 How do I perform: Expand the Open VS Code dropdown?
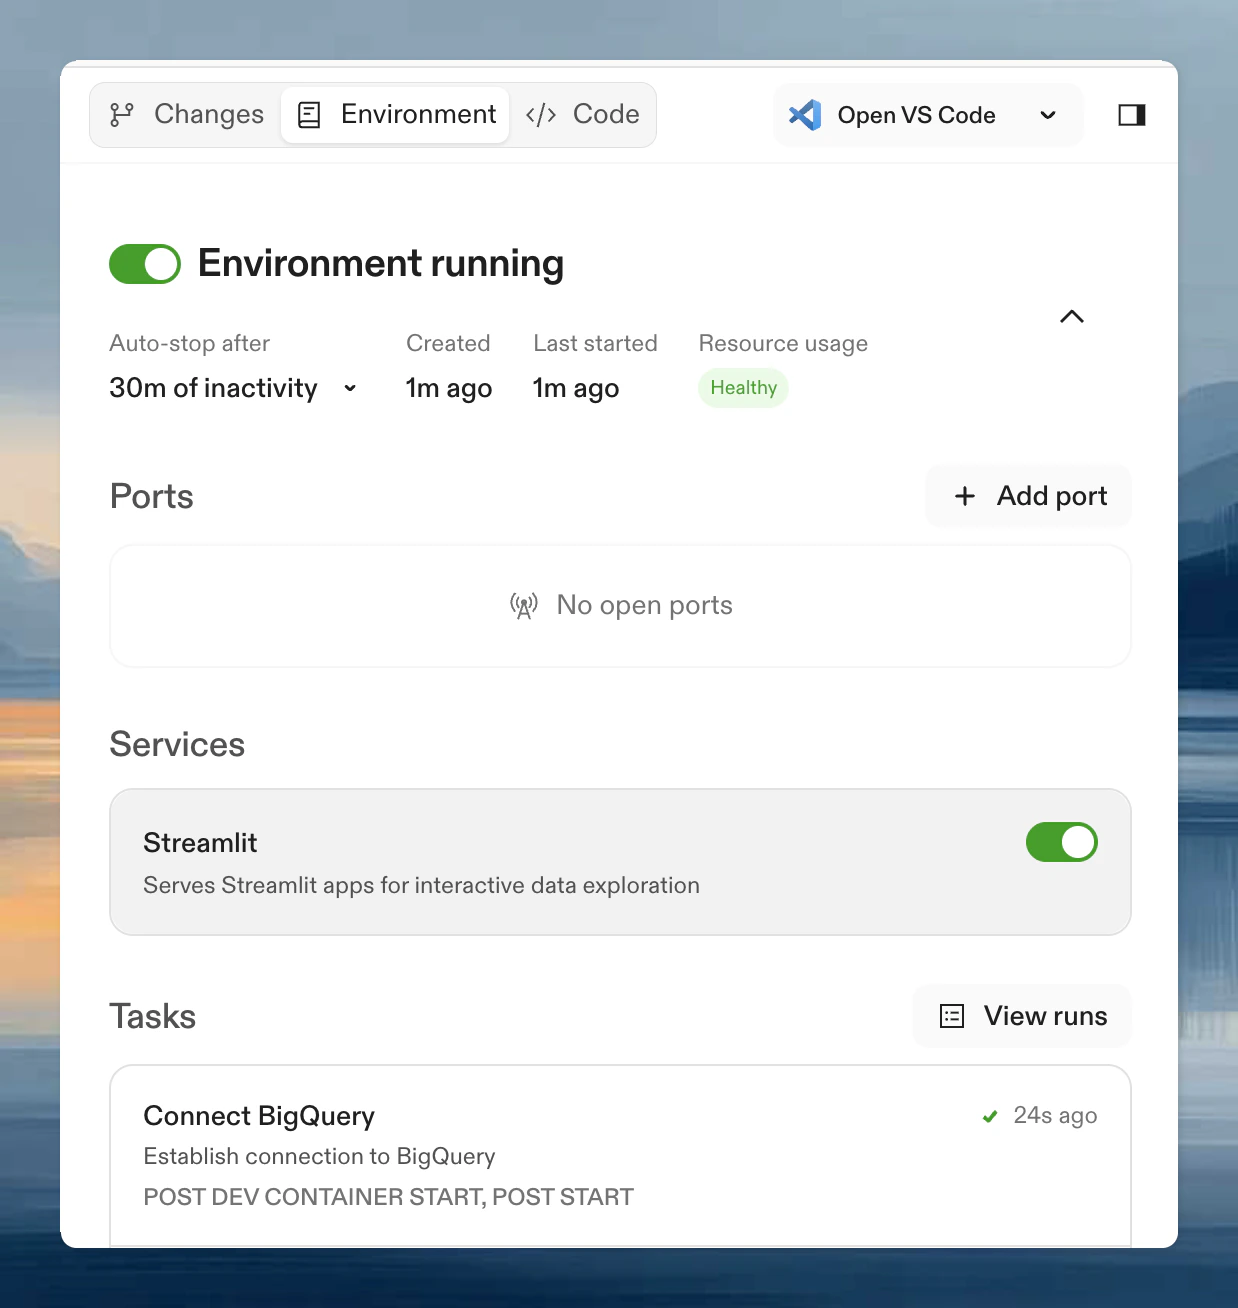pyautogui.click(x=1047, y=114)
